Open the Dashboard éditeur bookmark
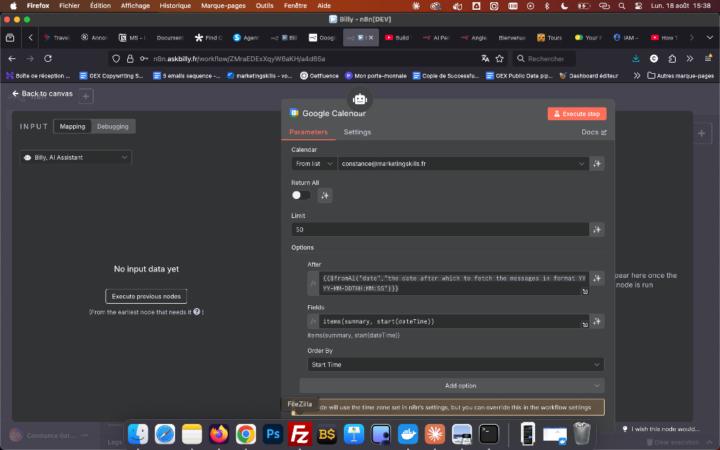 point(589,76)
